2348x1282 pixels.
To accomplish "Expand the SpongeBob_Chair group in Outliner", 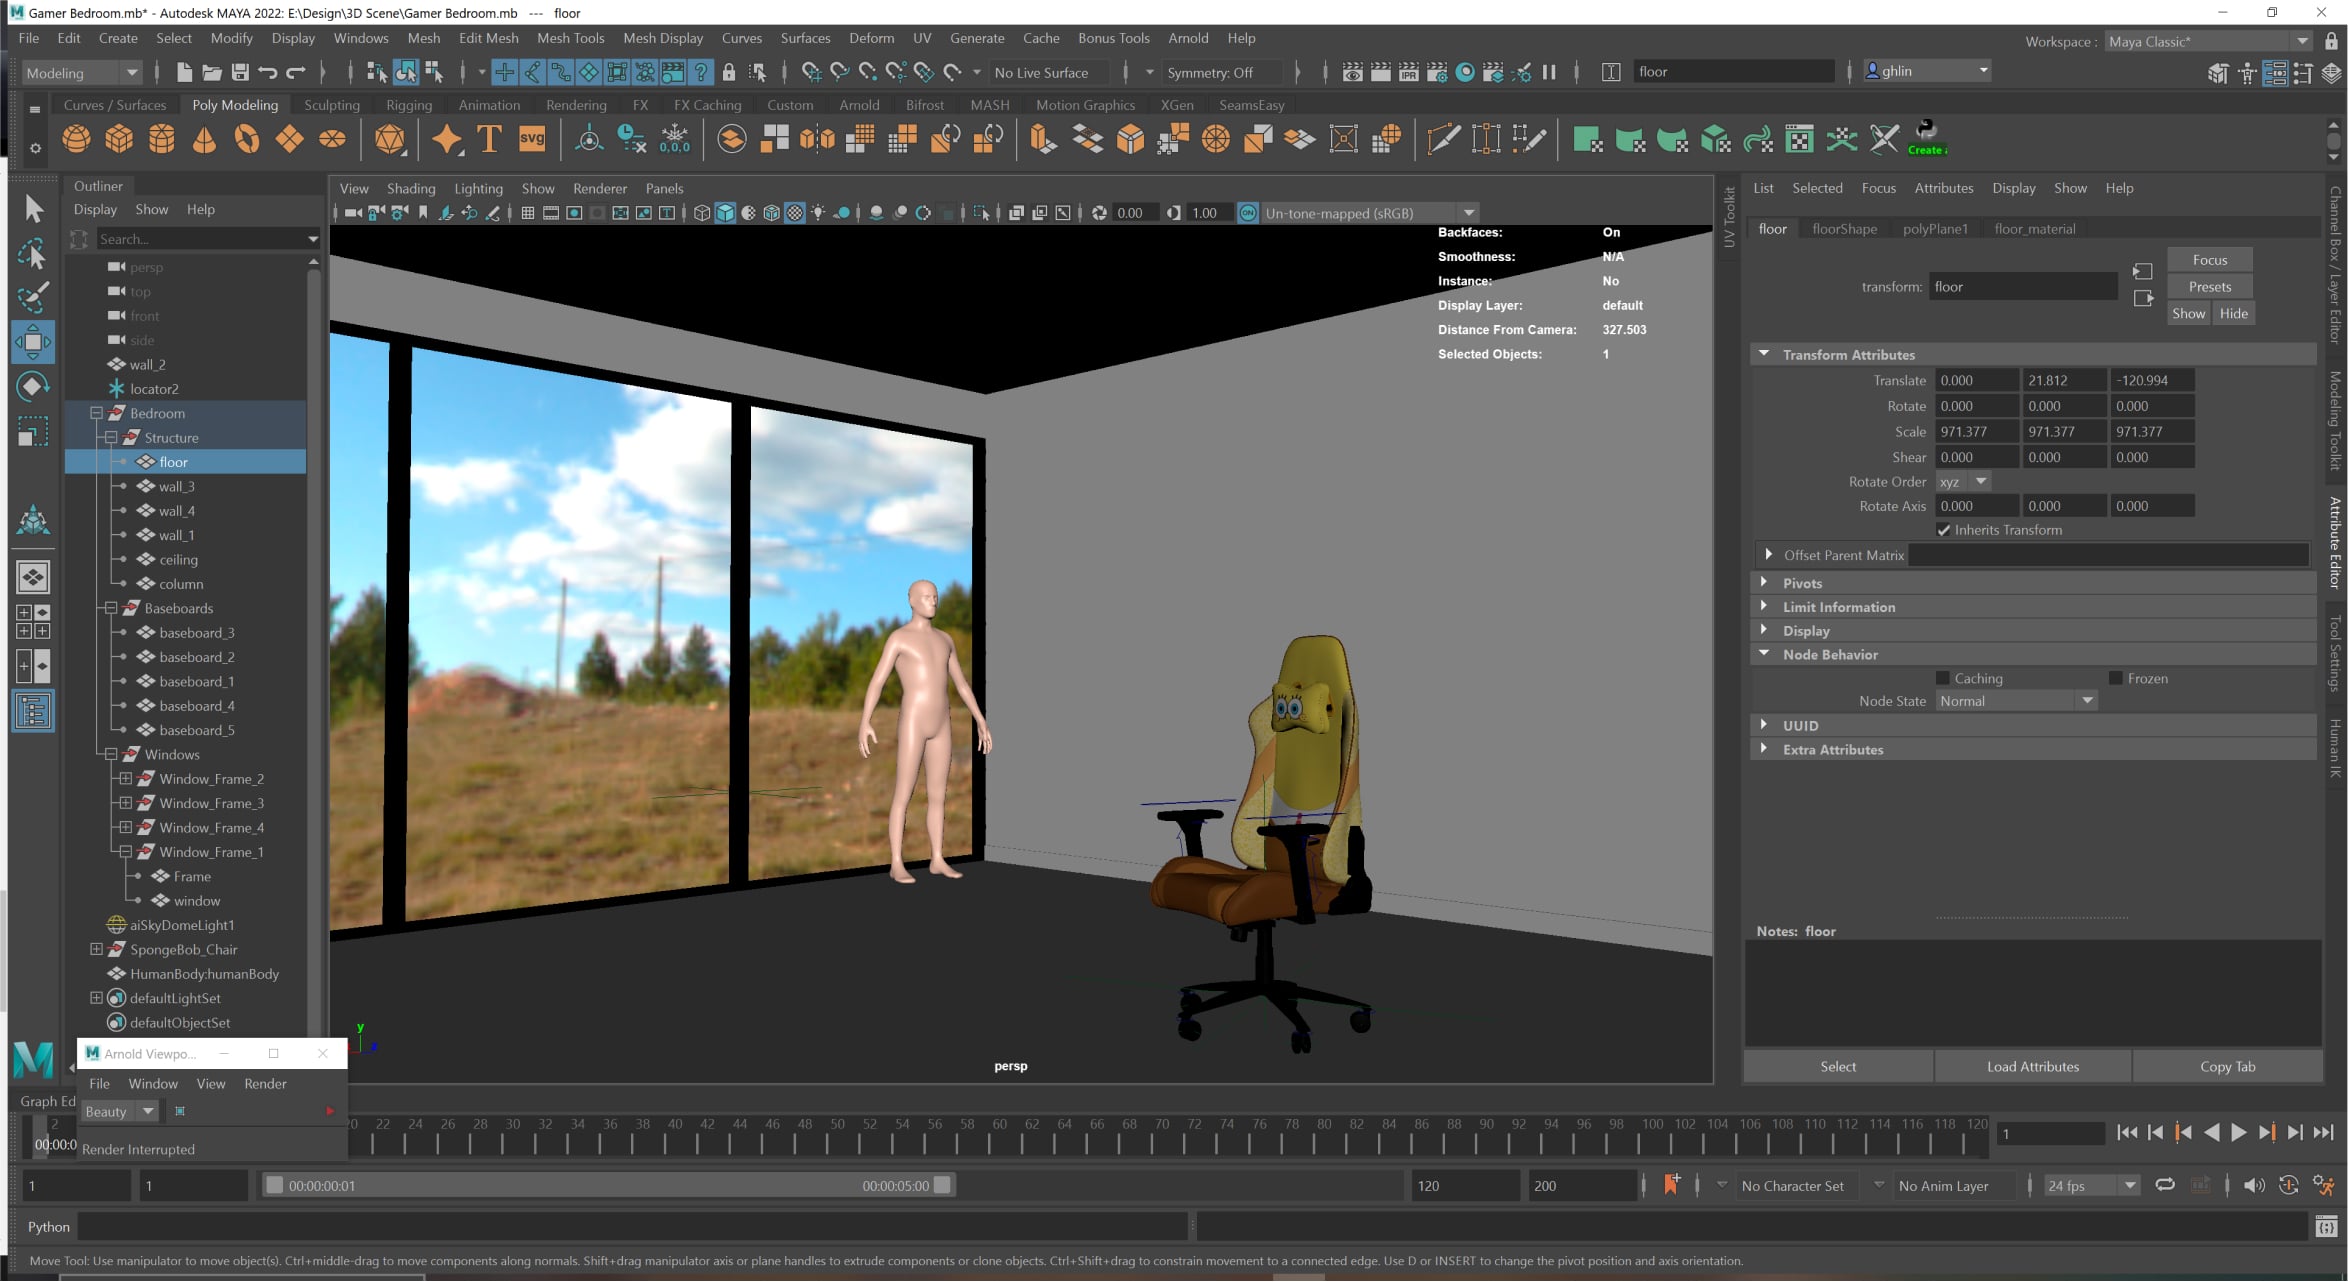I will coord(96,950).
